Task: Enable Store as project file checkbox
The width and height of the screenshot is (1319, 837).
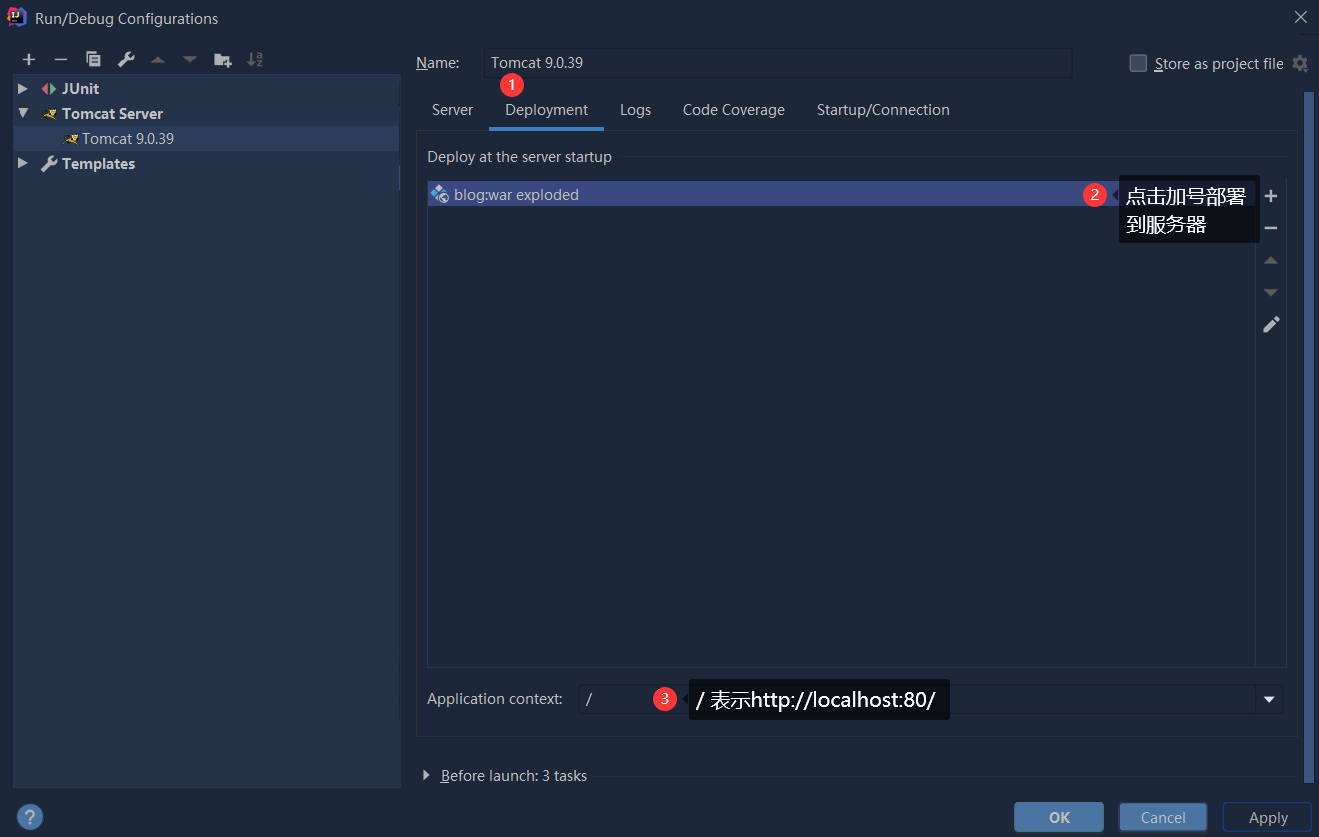Action: click(1138, 63)
